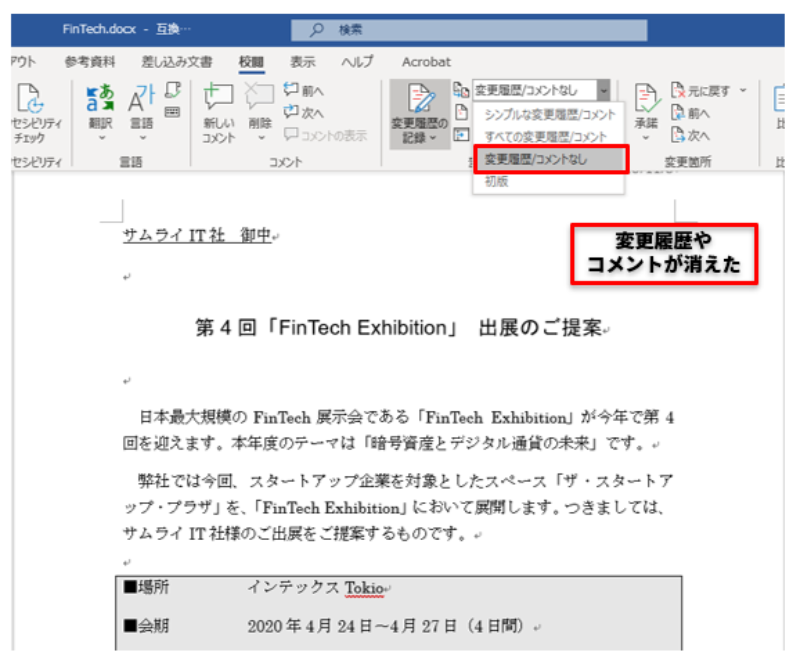This screenshot has height=663, width=800.
Task: Go to next comment with 次へ
Action: coord(304,112)
